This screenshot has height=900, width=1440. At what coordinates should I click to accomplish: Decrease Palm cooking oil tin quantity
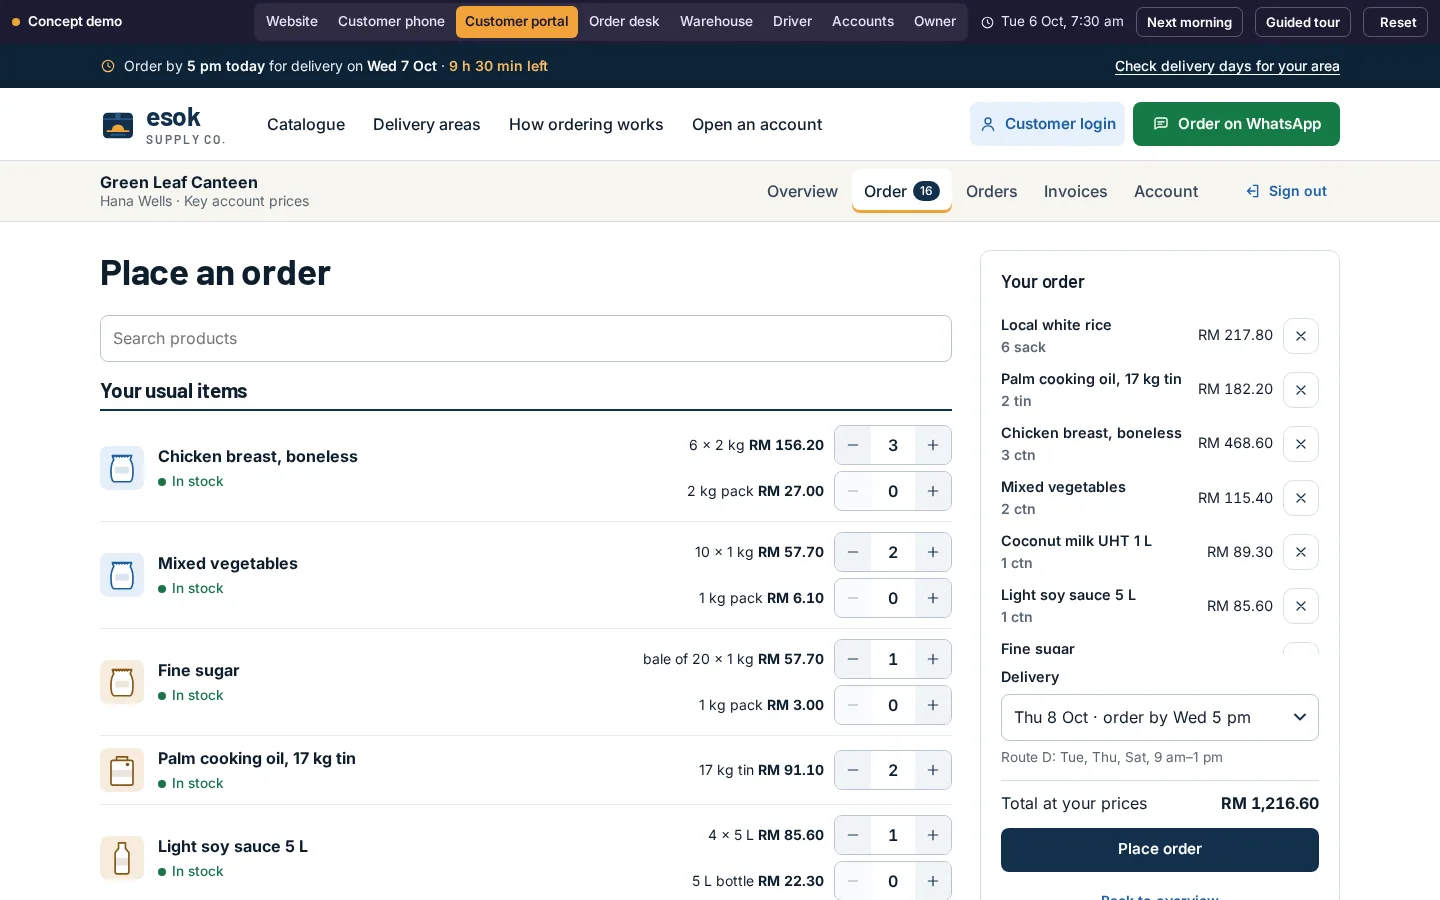pos(853,770)
